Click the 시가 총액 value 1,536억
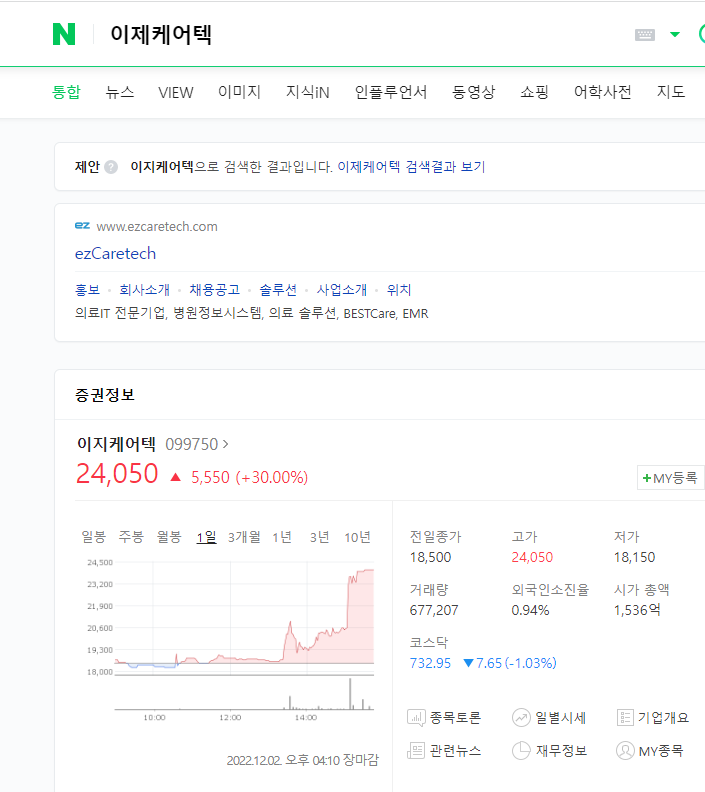 (637, 610)
